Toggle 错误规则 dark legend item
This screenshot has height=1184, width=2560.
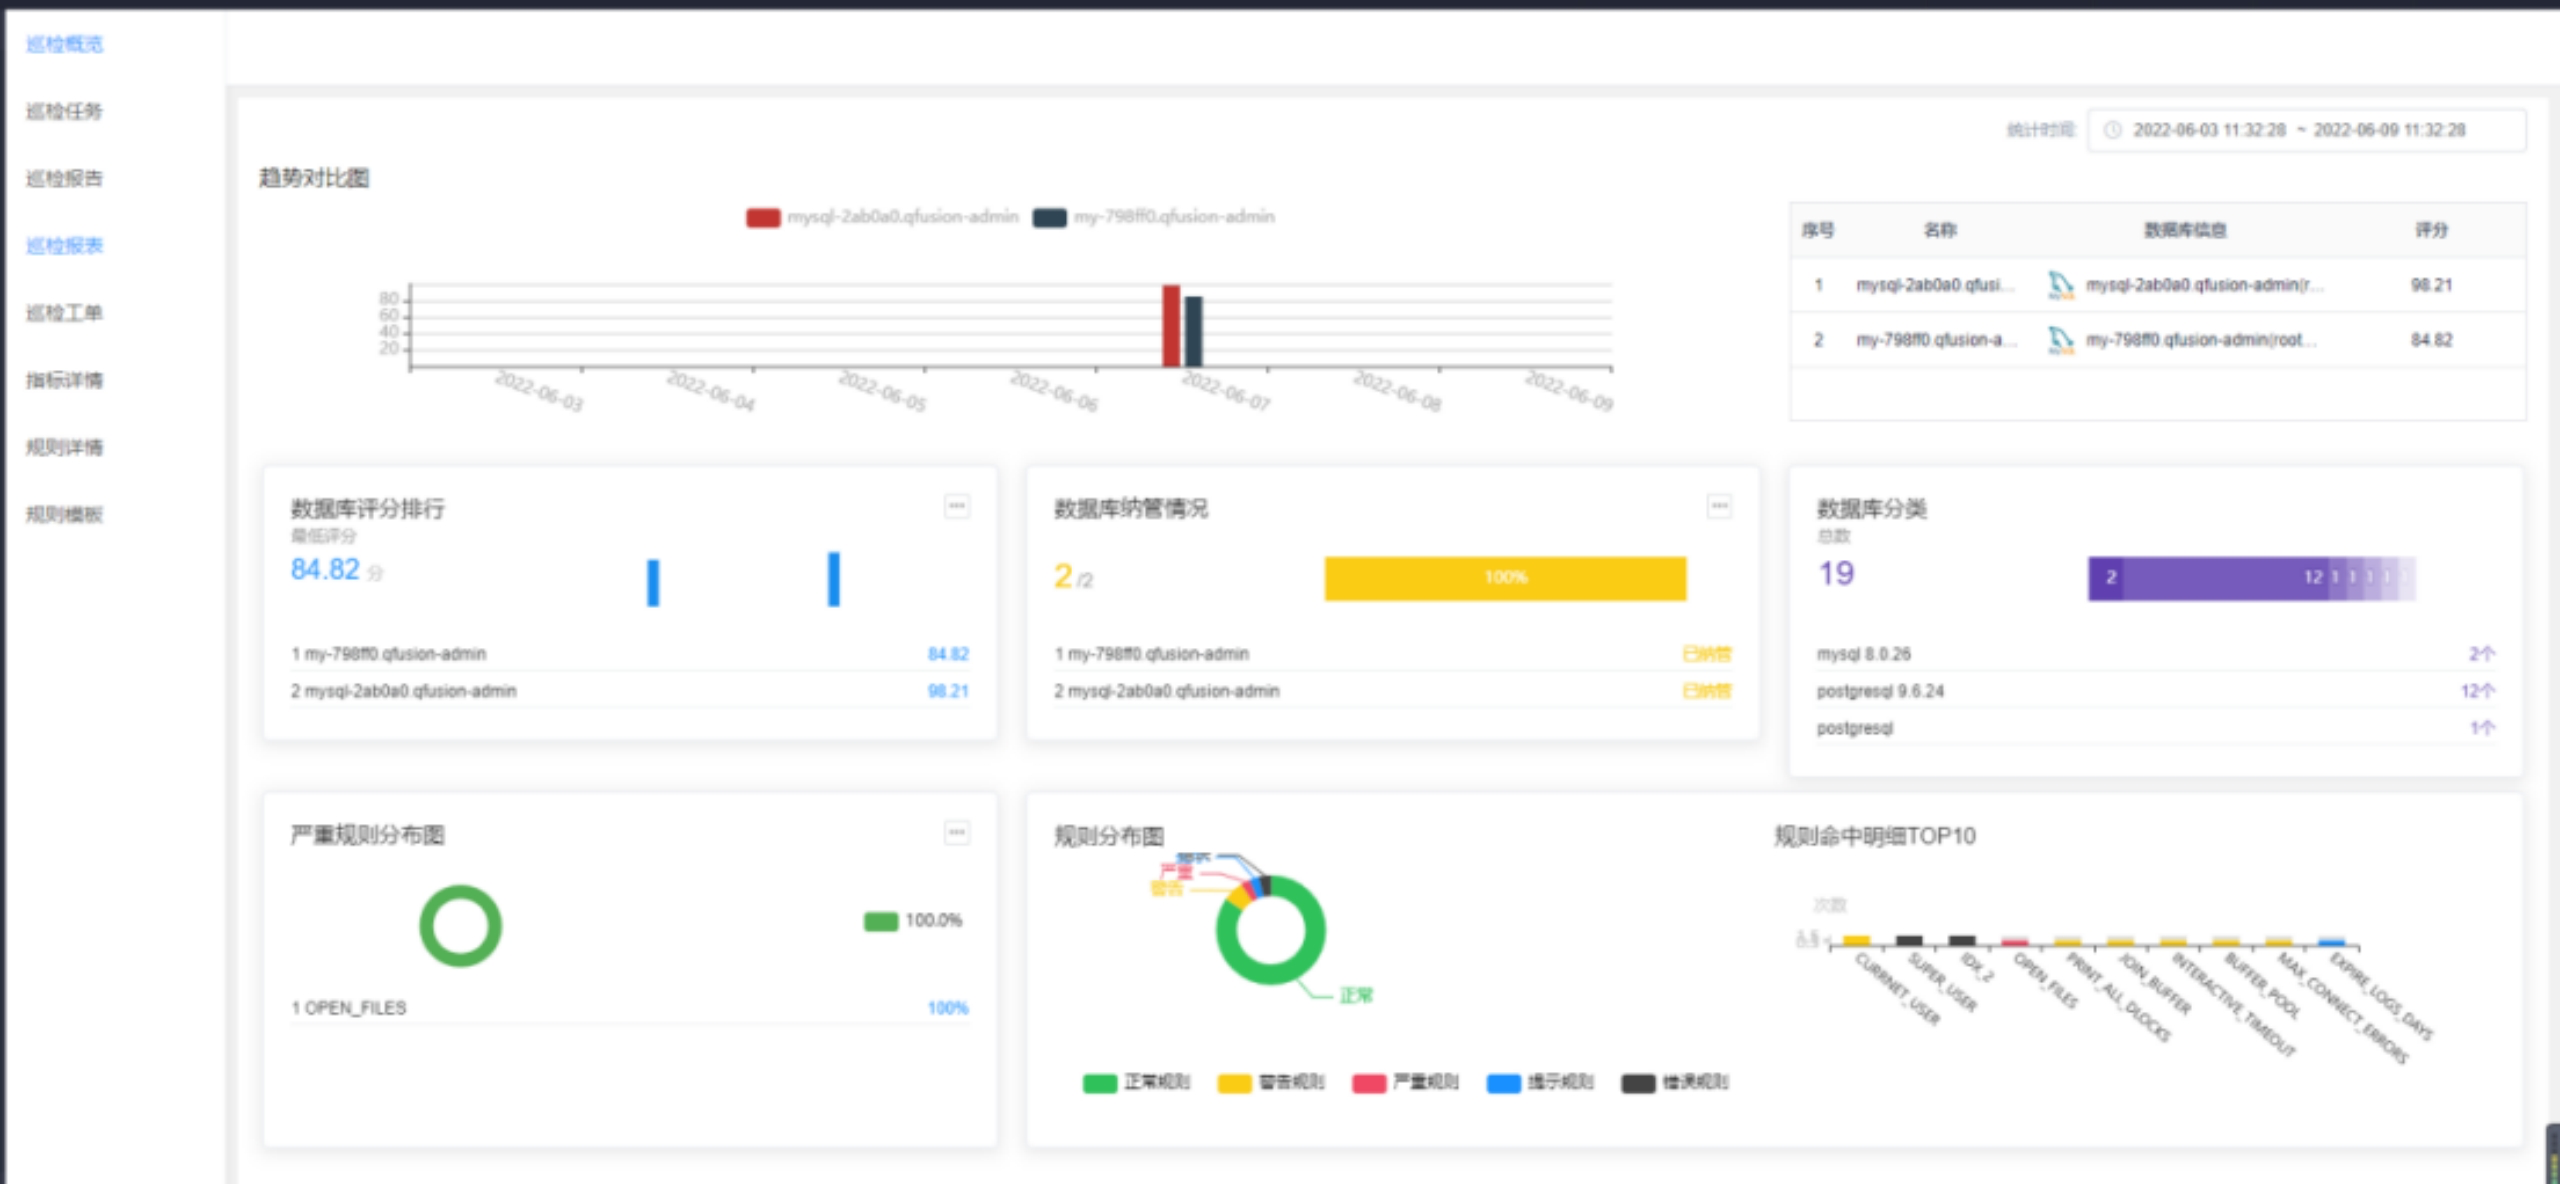pos(1675,1082)
